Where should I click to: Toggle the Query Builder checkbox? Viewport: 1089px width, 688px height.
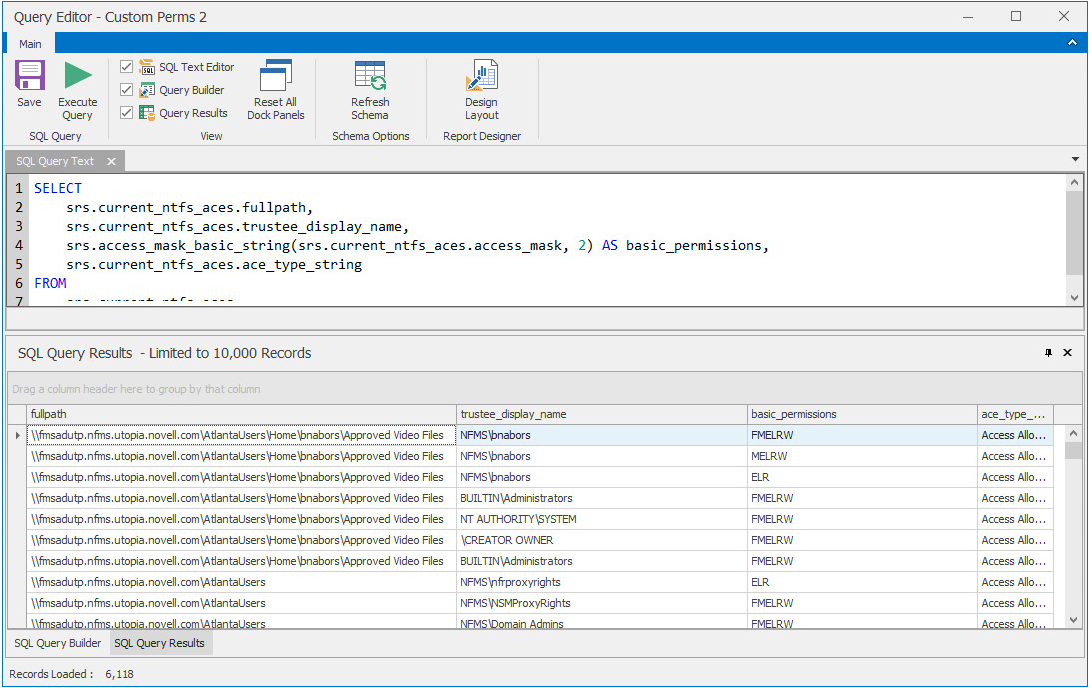coord(126,90)
